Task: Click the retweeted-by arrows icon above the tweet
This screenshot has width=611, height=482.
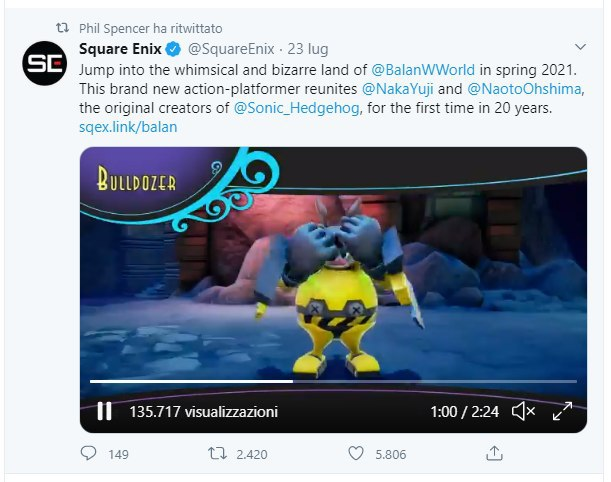Action: (62, 28)
